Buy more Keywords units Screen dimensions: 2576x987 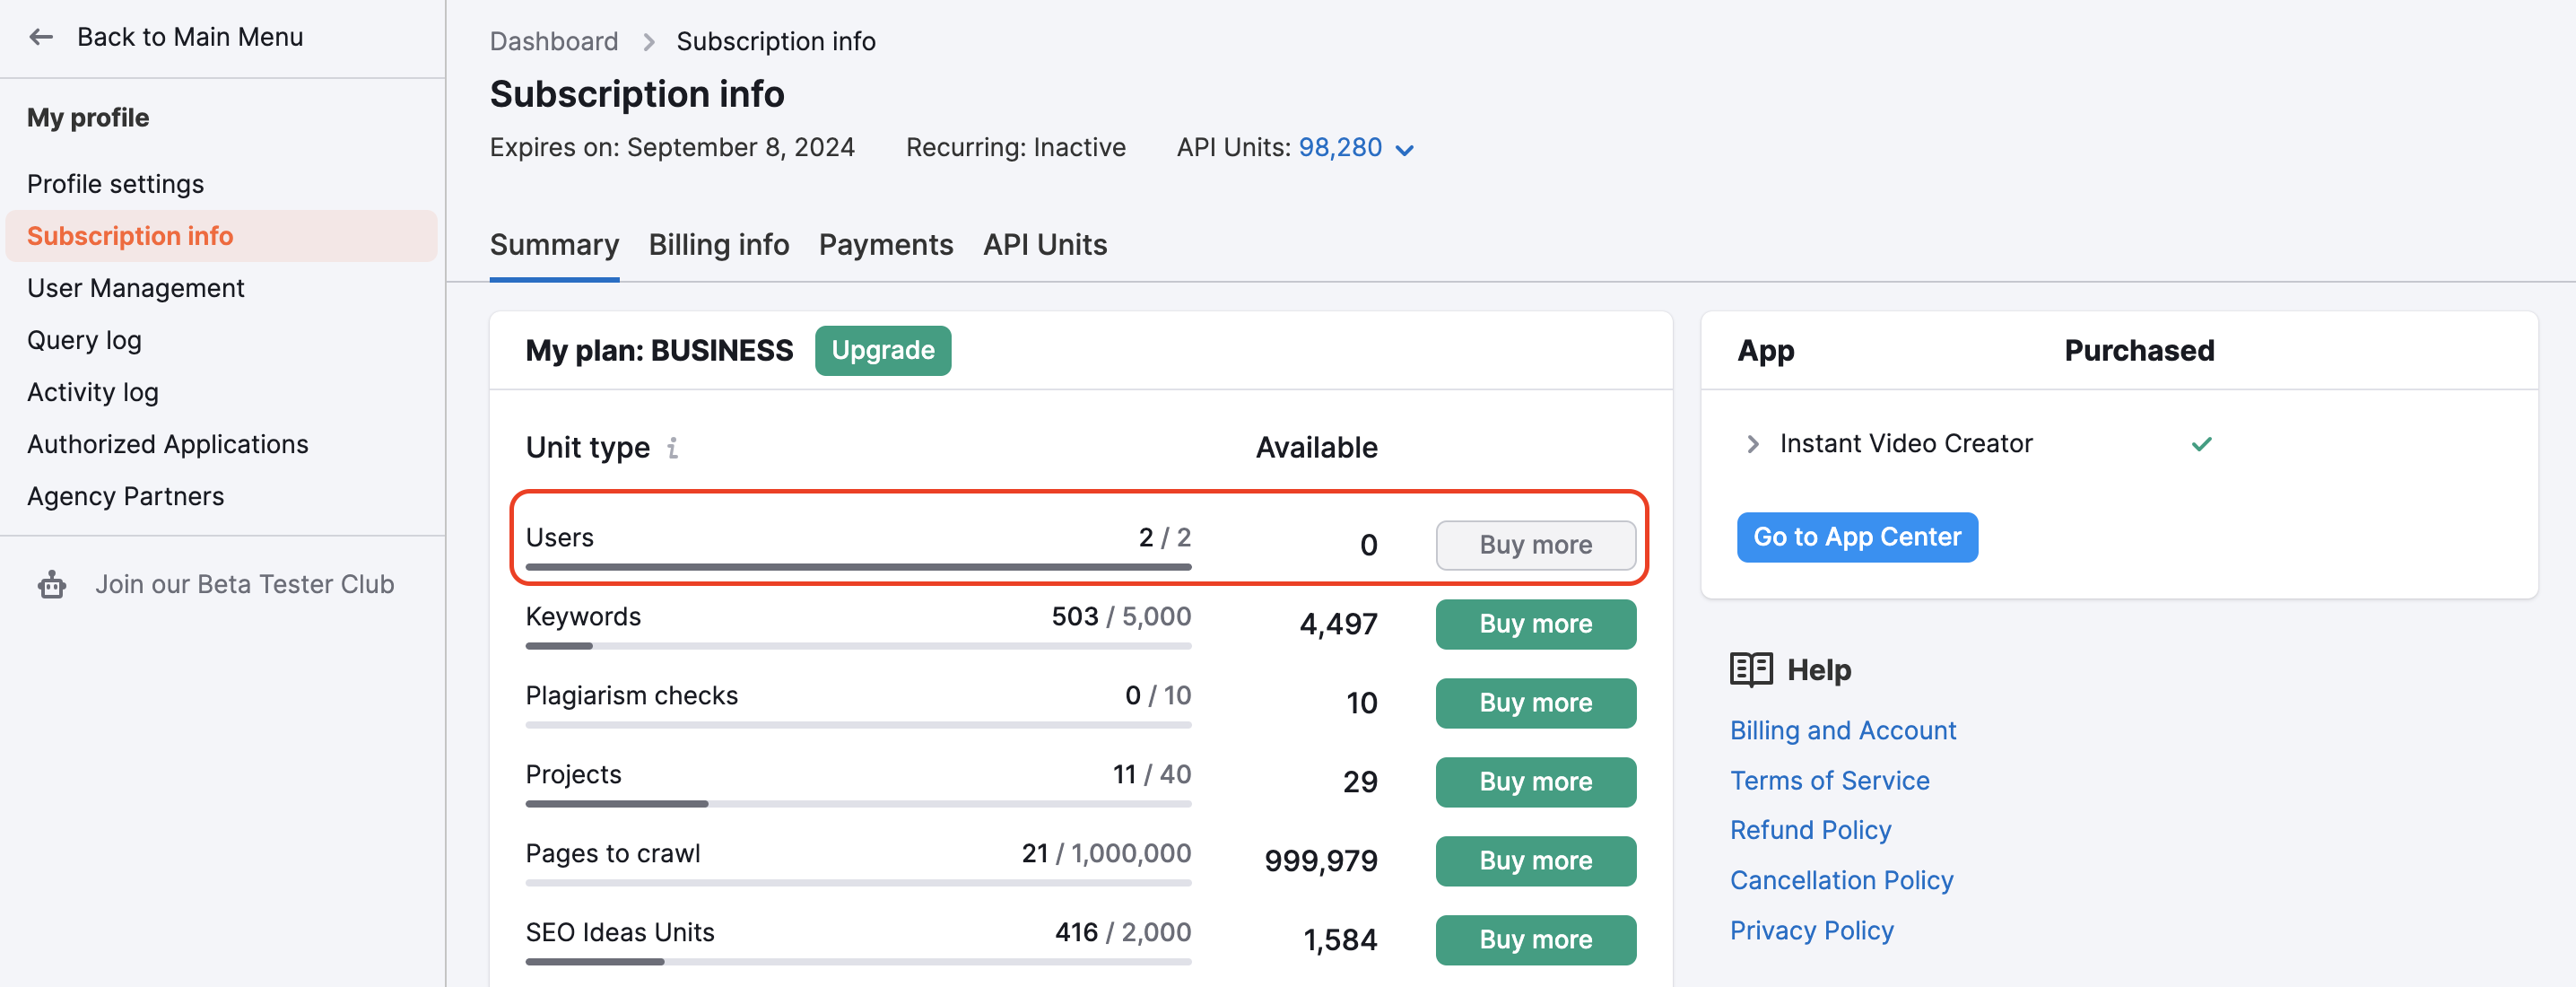[1535, 623]
